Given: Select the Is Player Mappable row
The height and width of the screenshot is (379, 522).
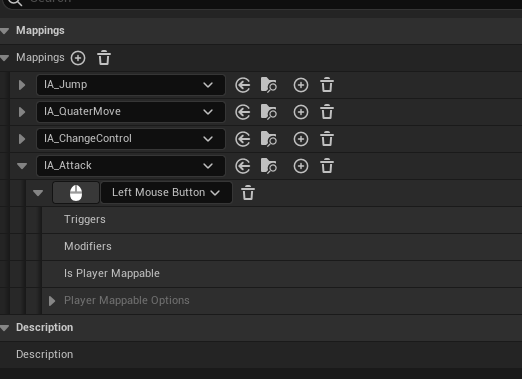Looking at the screenshot, I should pos(282,274).
